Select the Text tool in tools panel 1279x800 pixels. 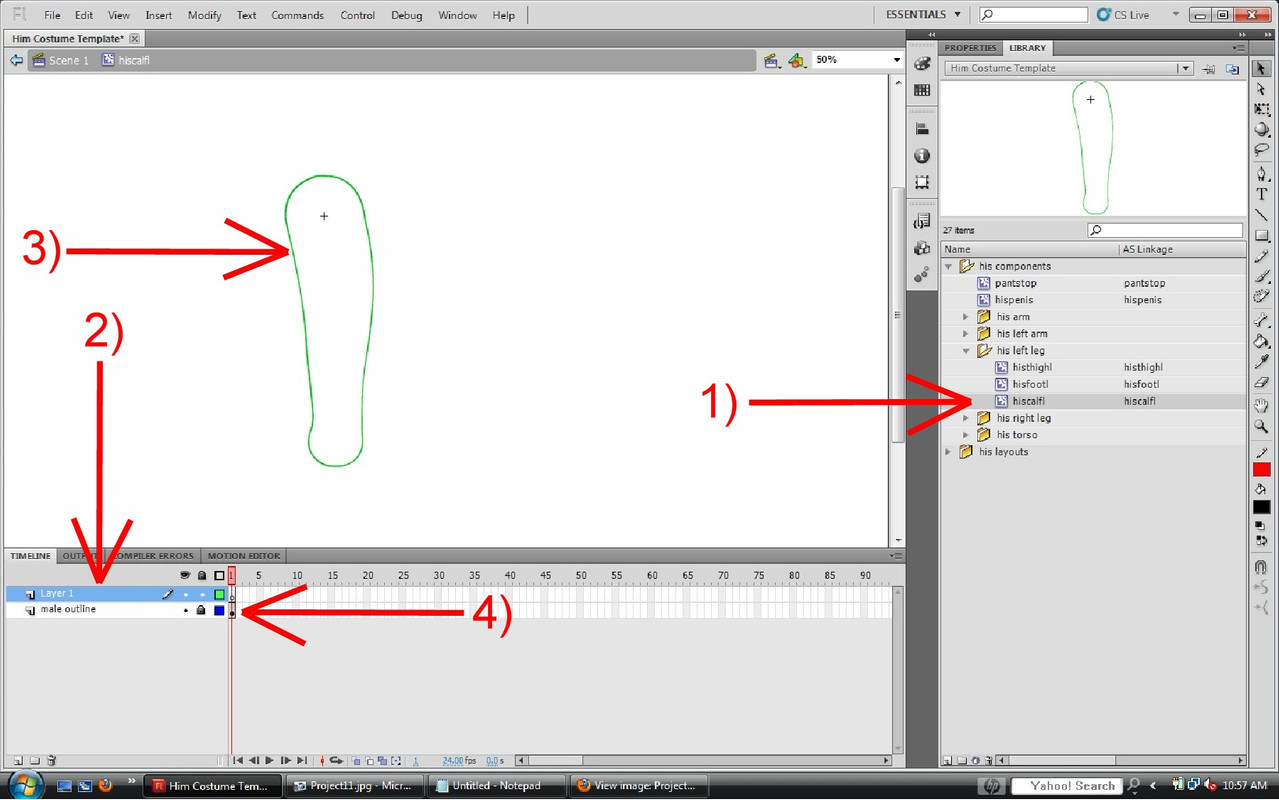click(x=1261, y=194)
